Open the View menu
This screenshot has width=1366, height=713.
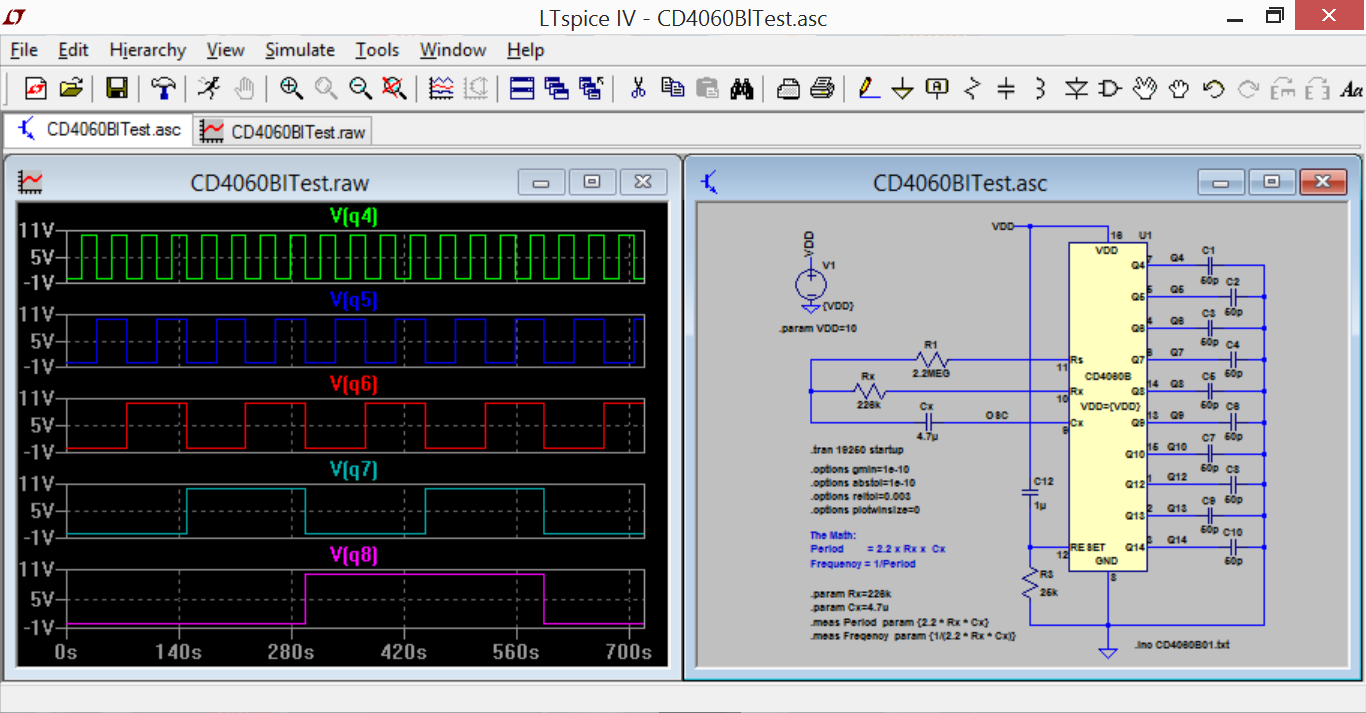click(225, 50)
